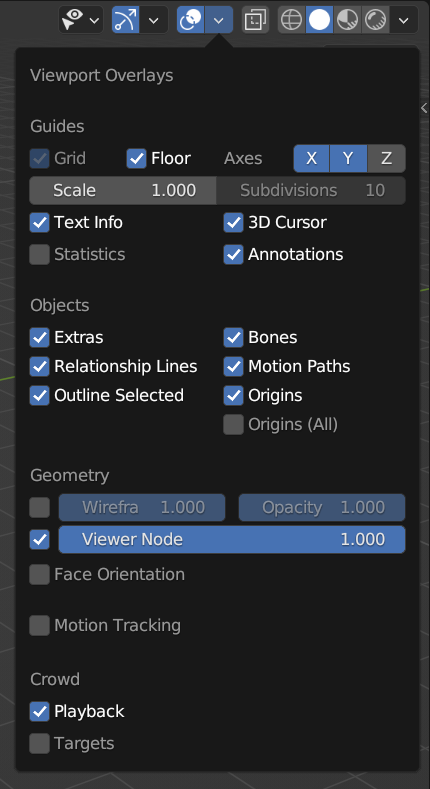The width and height of the screenshot is (430, 789).
Task: Open the shading options dropdown arrow
Action: 404,21
